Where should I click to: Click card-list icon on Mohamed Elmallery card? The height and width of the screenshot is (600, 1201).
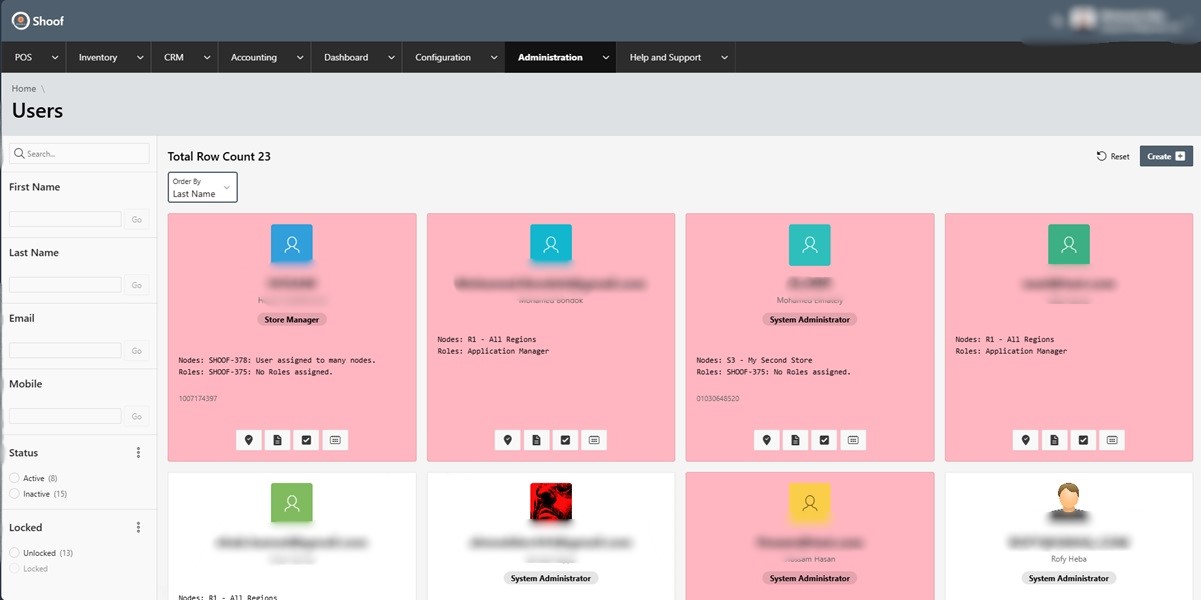(853, 440)
